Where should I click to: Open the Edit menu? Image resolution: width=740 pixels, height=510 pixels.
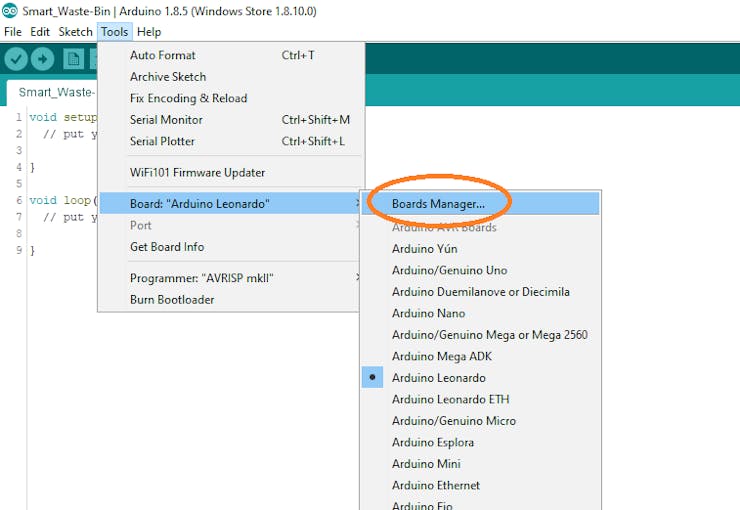click(40, 32)
